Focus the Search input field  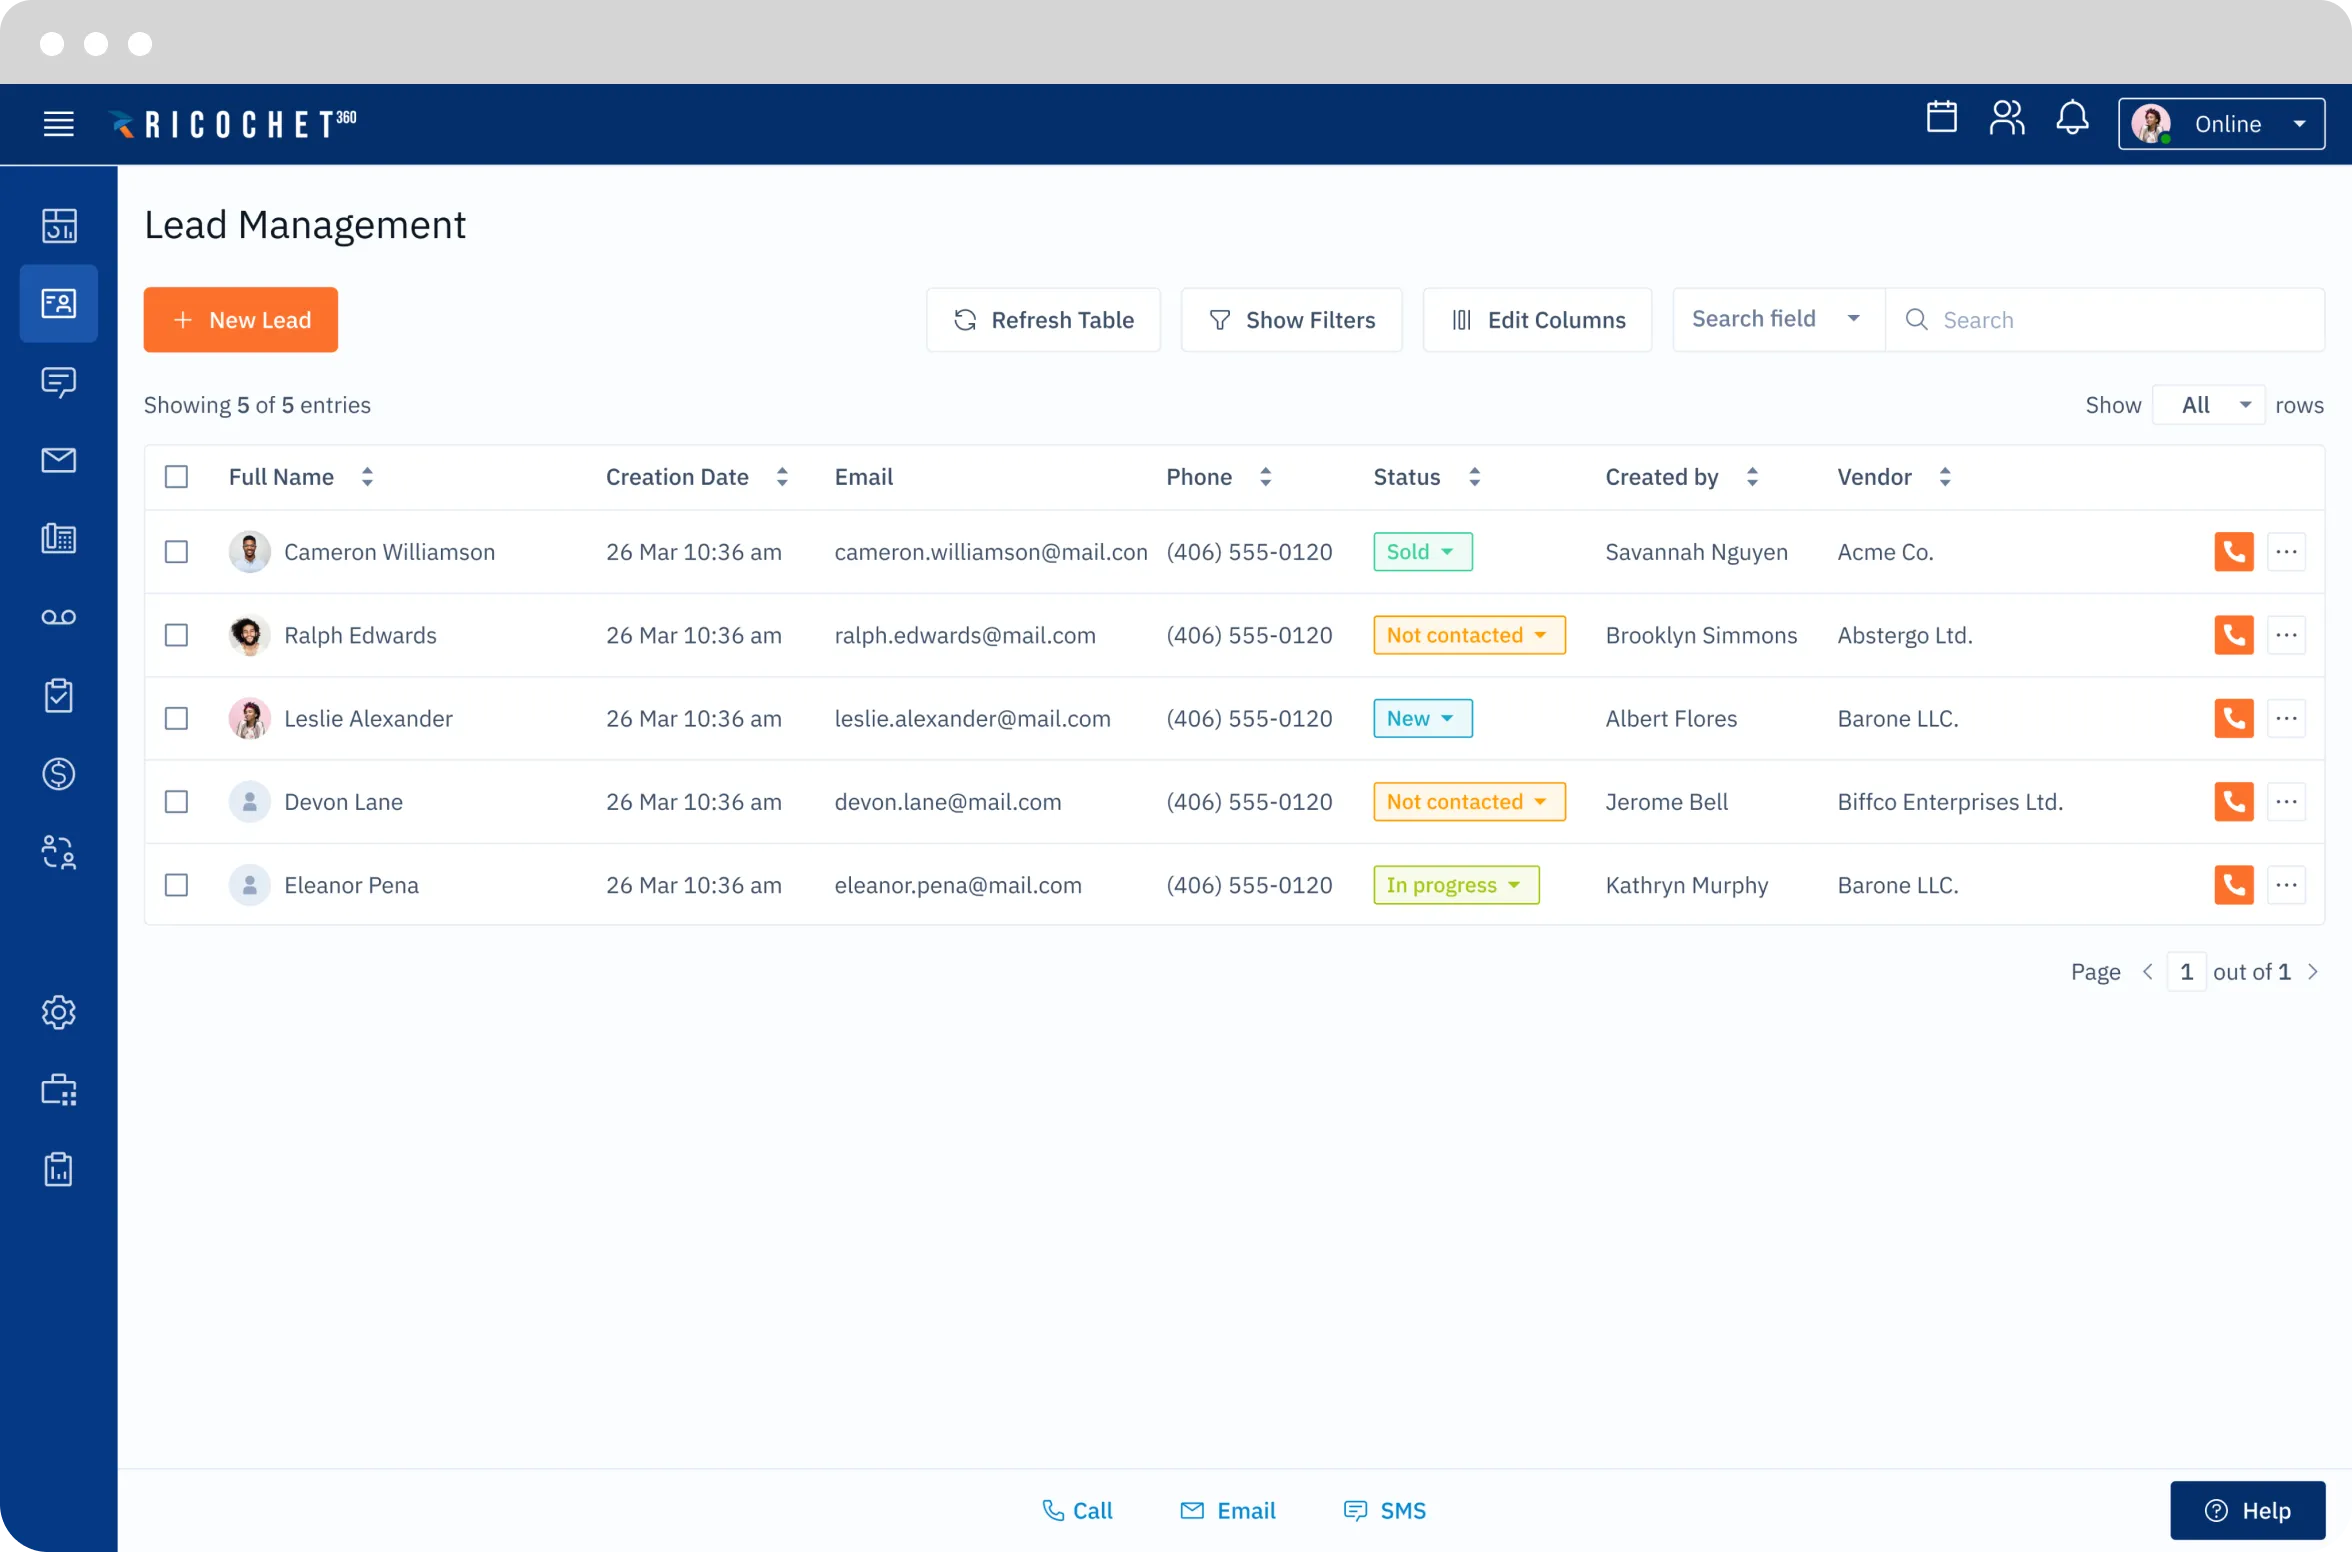(2105, 320)
